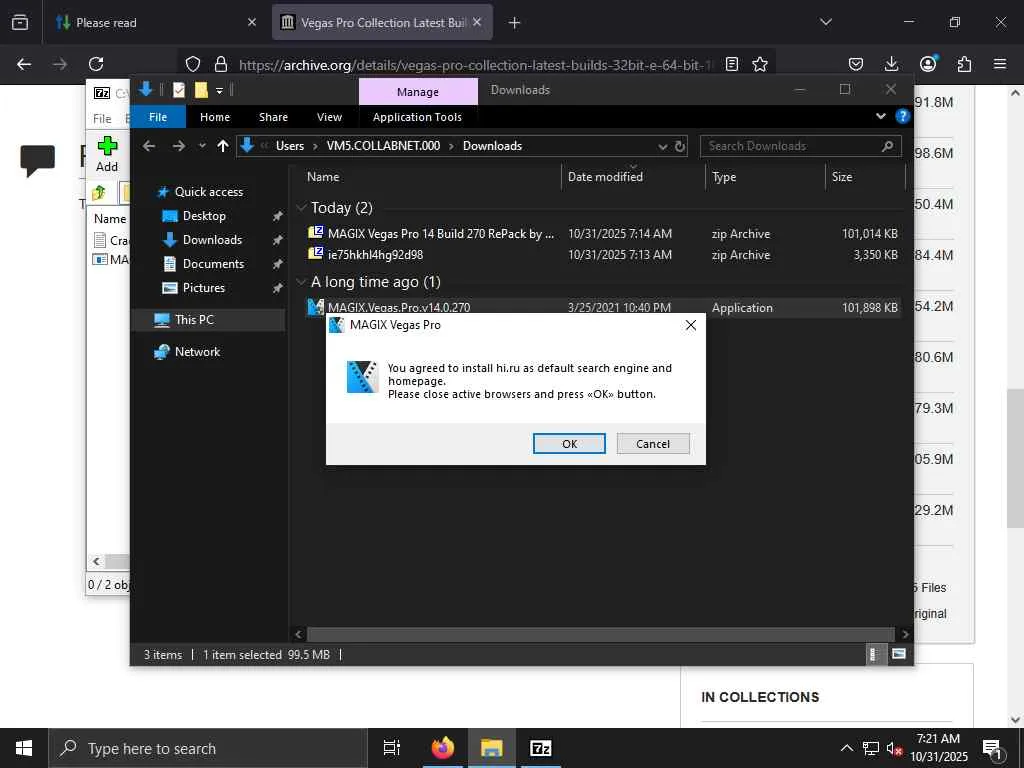Open Explorer help via the question mark icon
The width and height of the screenshot is (1024, 768).
coord(903,116)
